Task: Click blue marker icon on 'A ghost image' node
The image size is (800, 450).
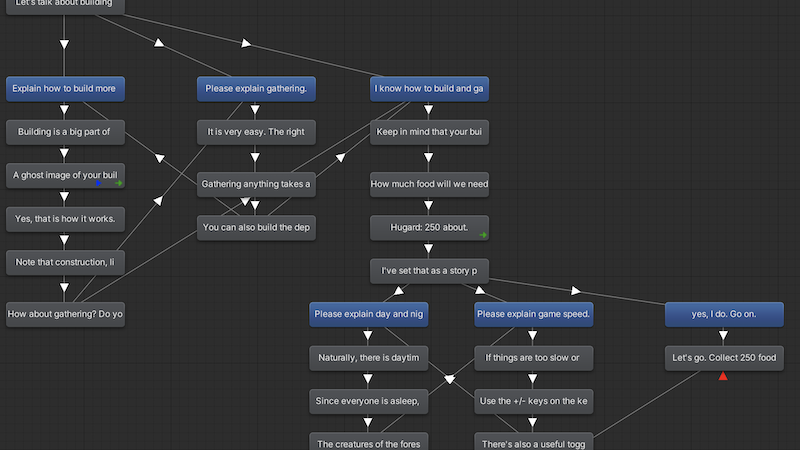Action: 98,183
